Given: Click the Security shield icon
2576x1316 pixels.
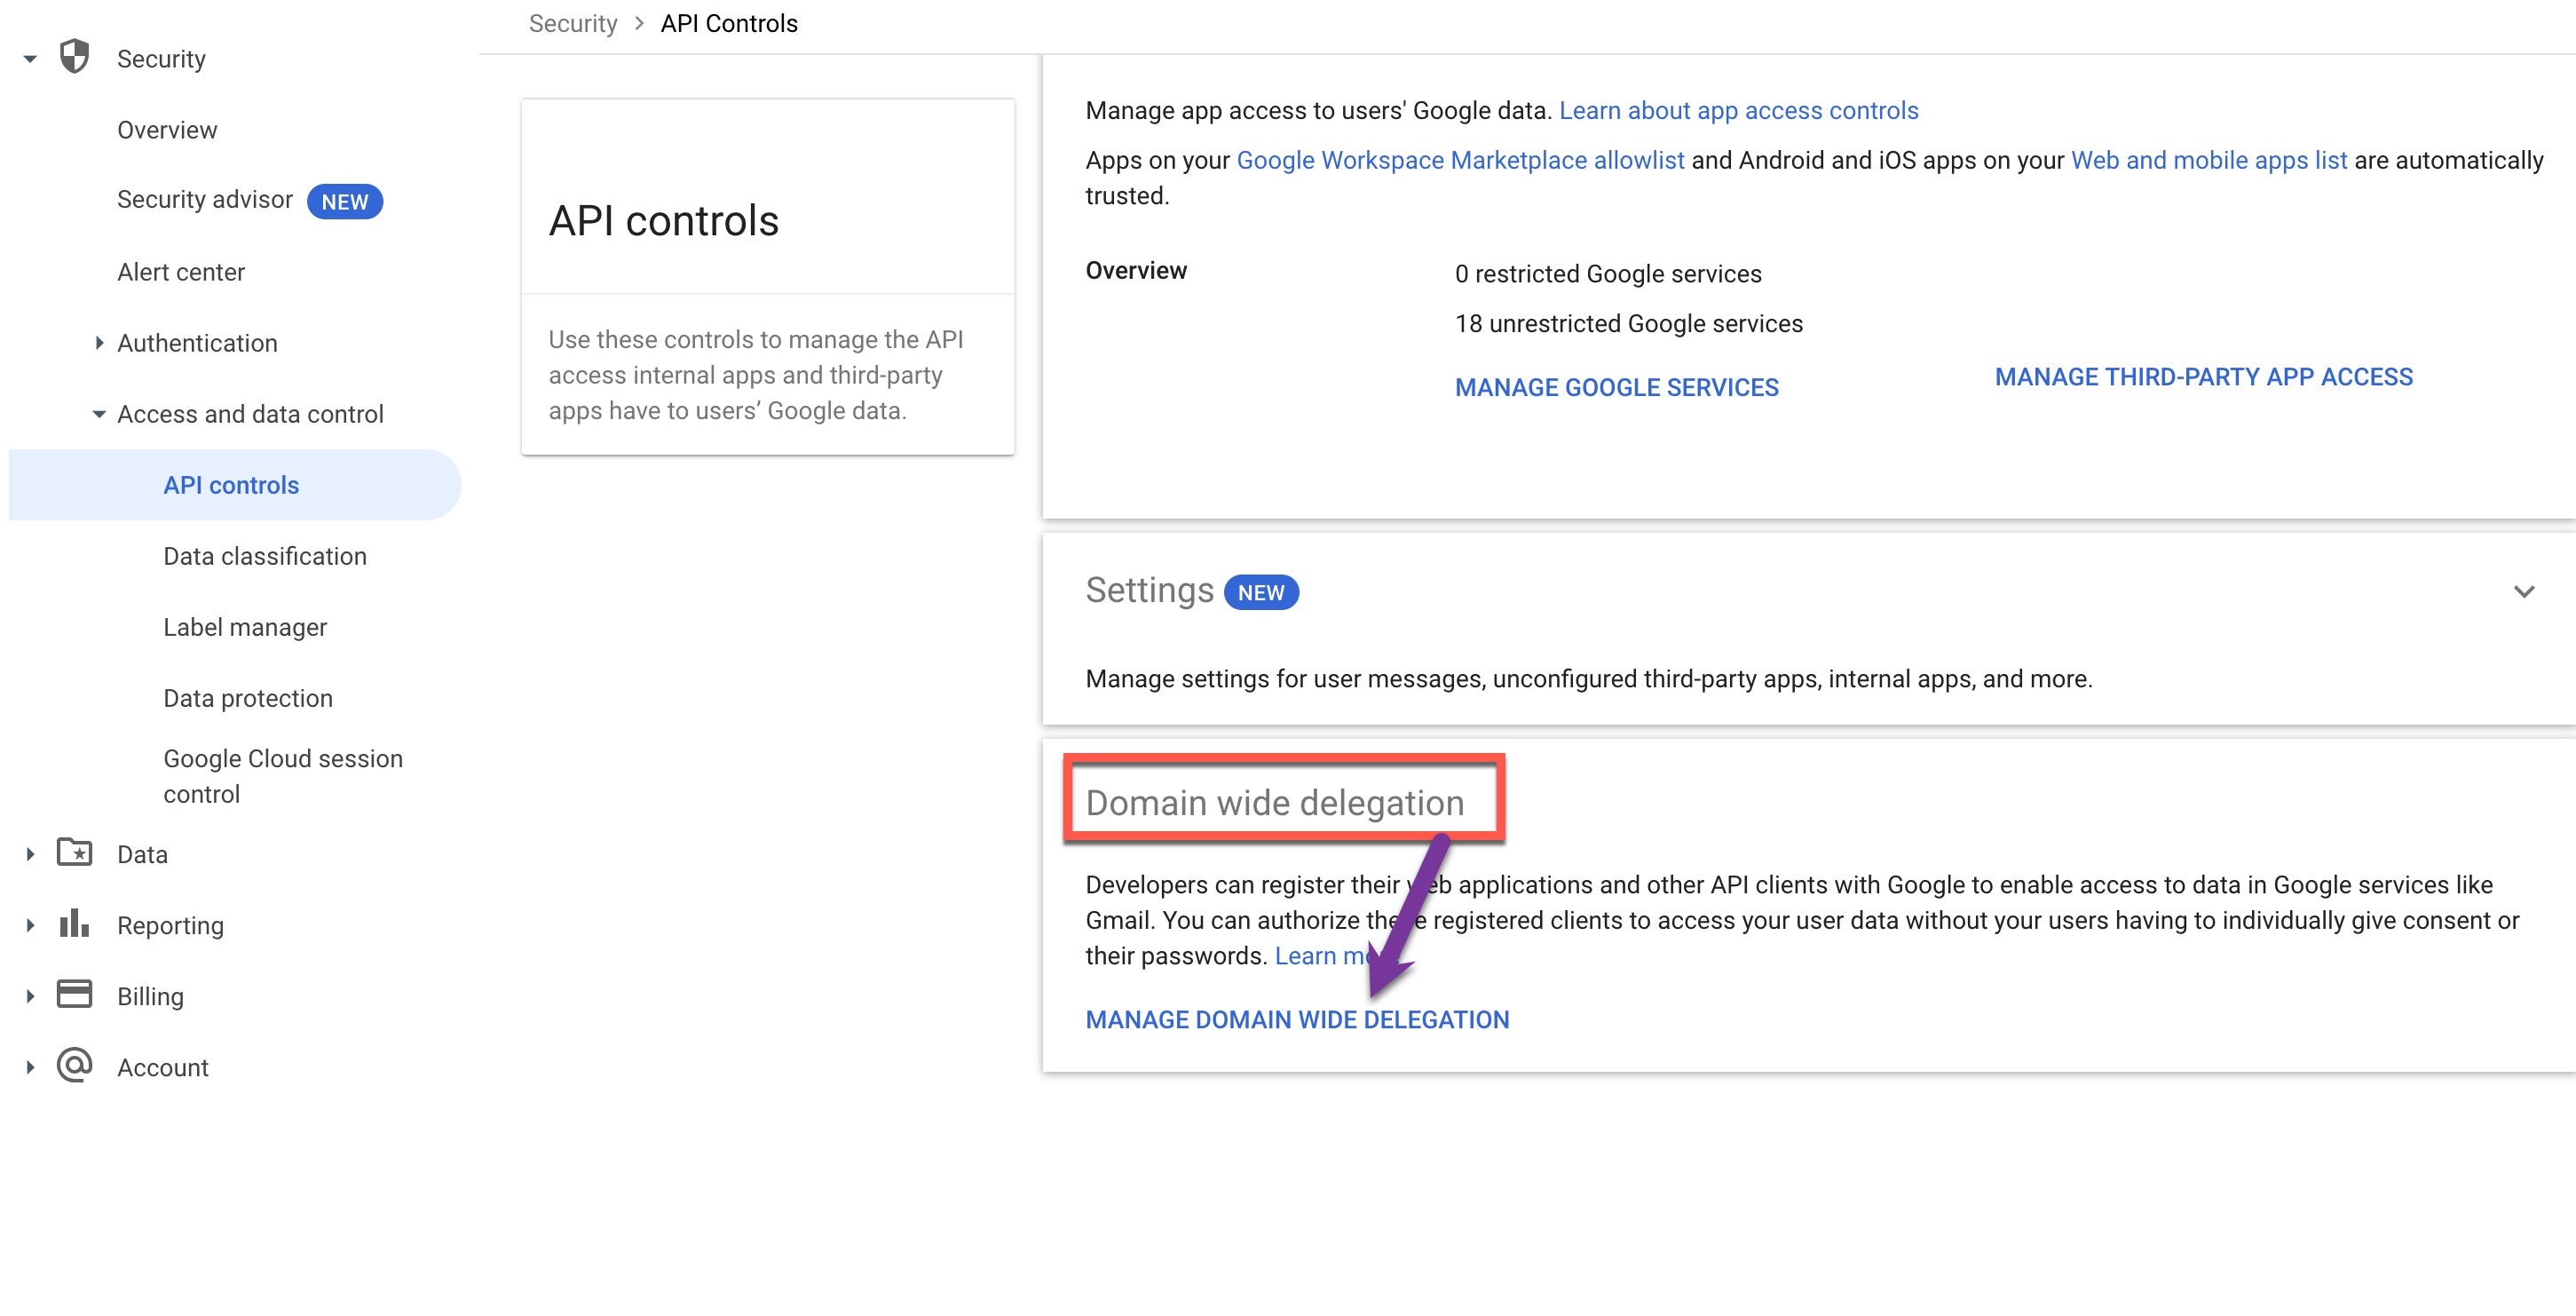Looking at the screenshot, I should point(74,57).
